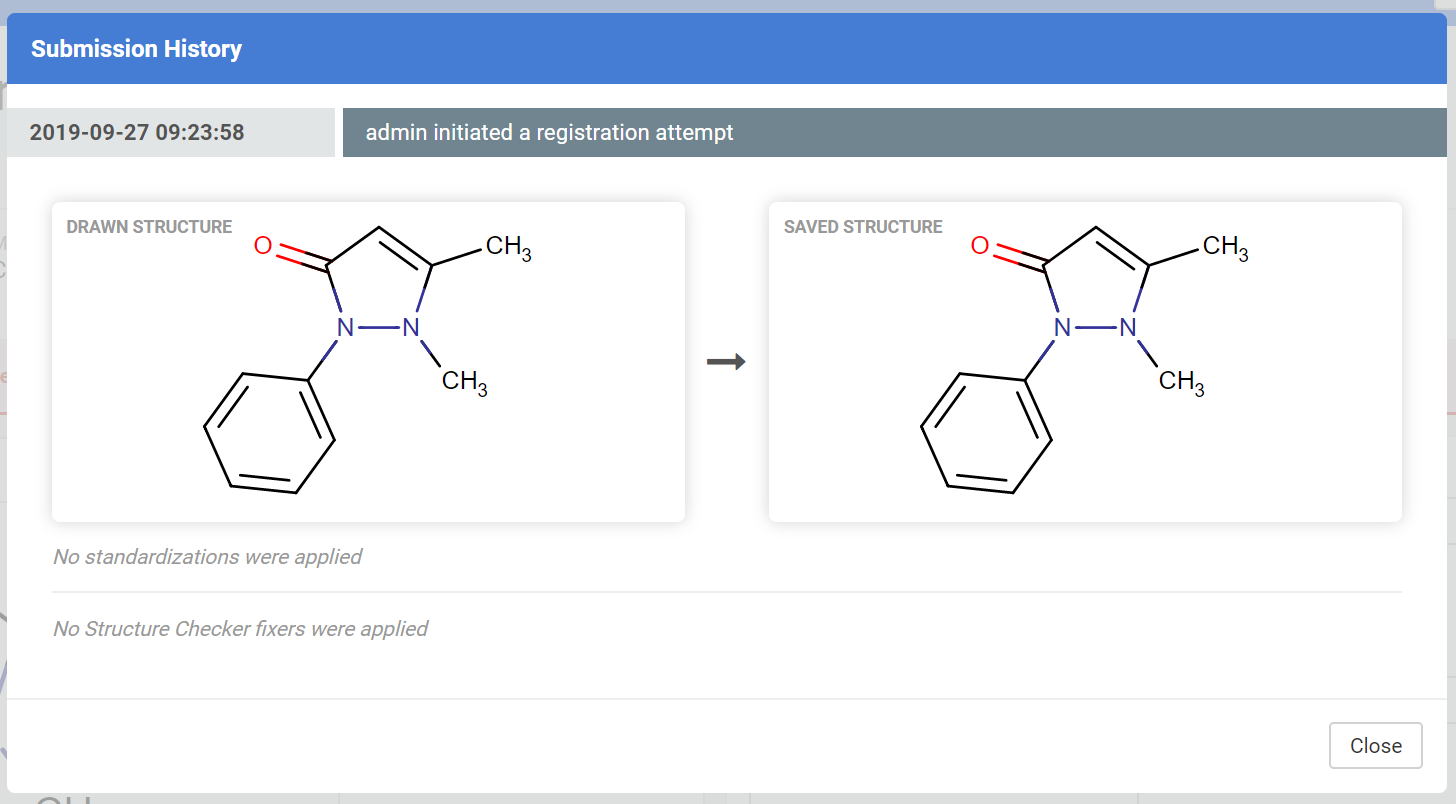Click upper CH3 group in drawn structure
Screen dimensions: 1456x804
508,247
